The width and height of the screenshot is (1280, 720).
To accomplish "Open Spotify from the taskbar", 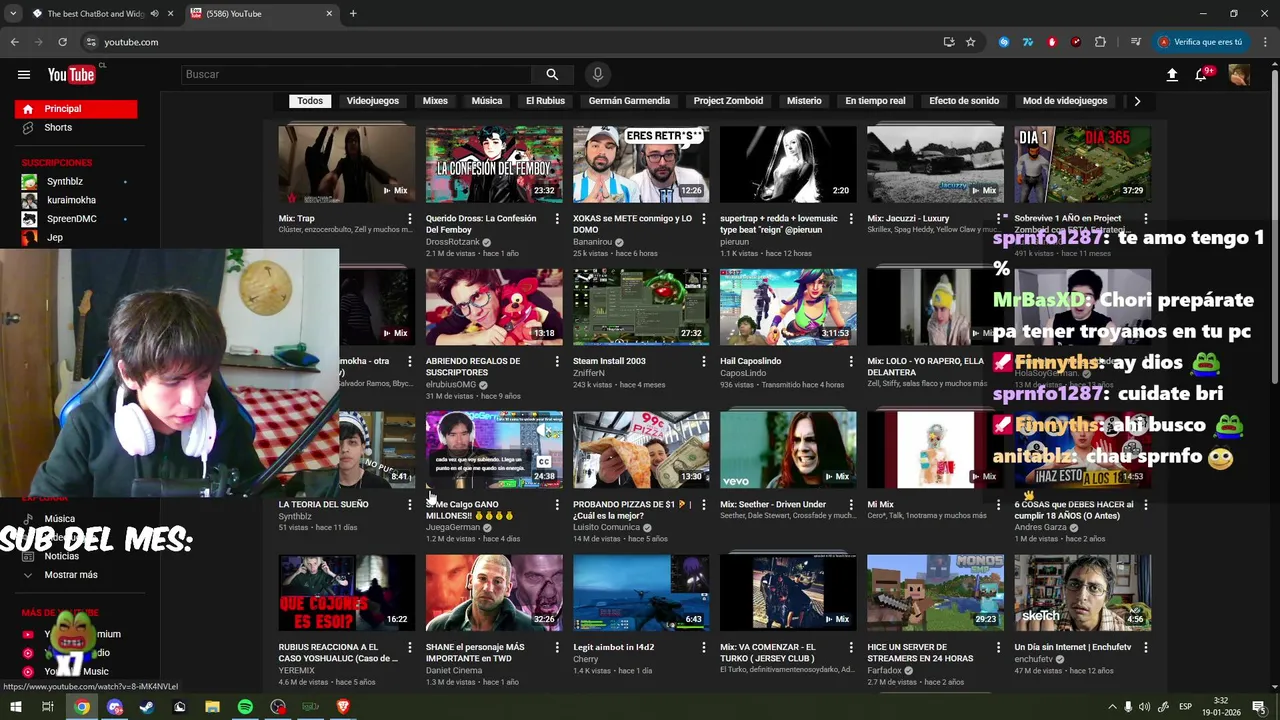I will [245, 707].
